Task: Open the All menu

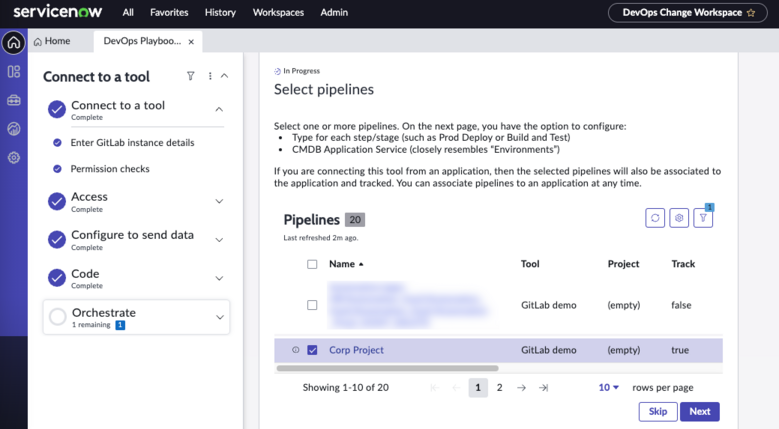Action: click(x=128, y=12)
